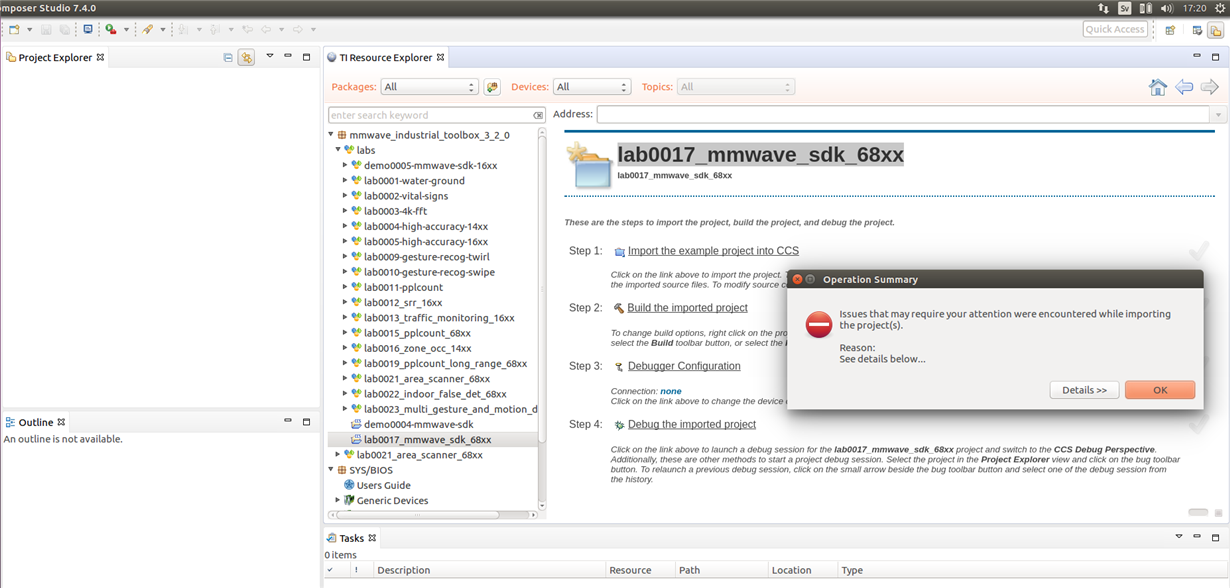
Task: Open the Packages dropdown
Action: click(x=429, y=87)
